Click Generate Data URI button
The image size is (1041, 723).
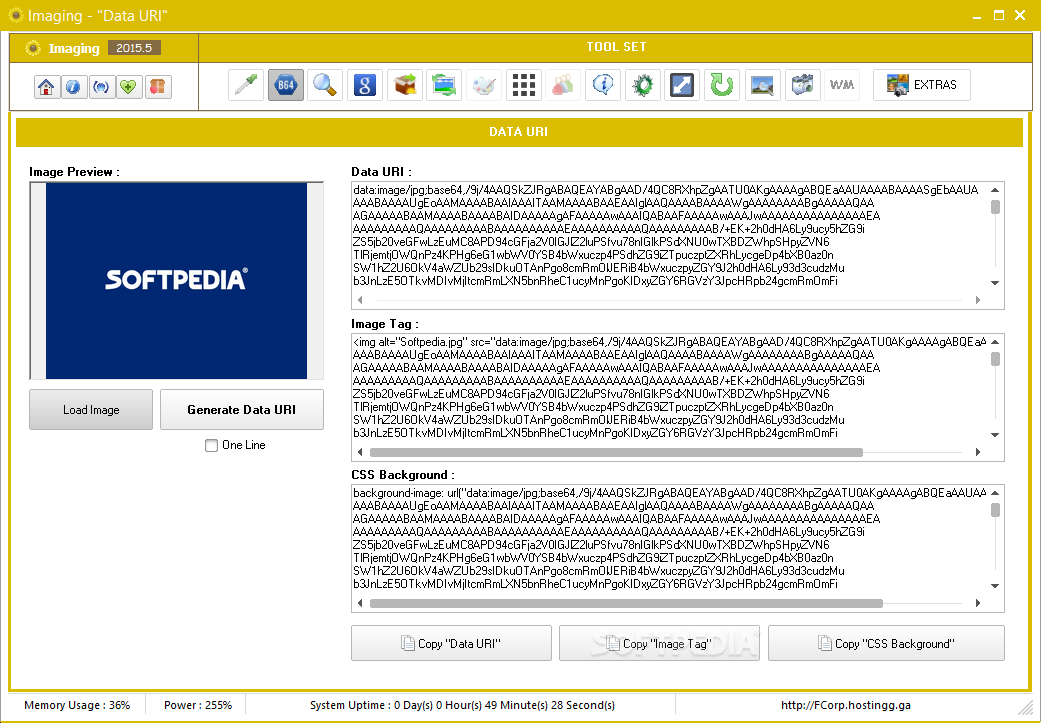(242, 410)
